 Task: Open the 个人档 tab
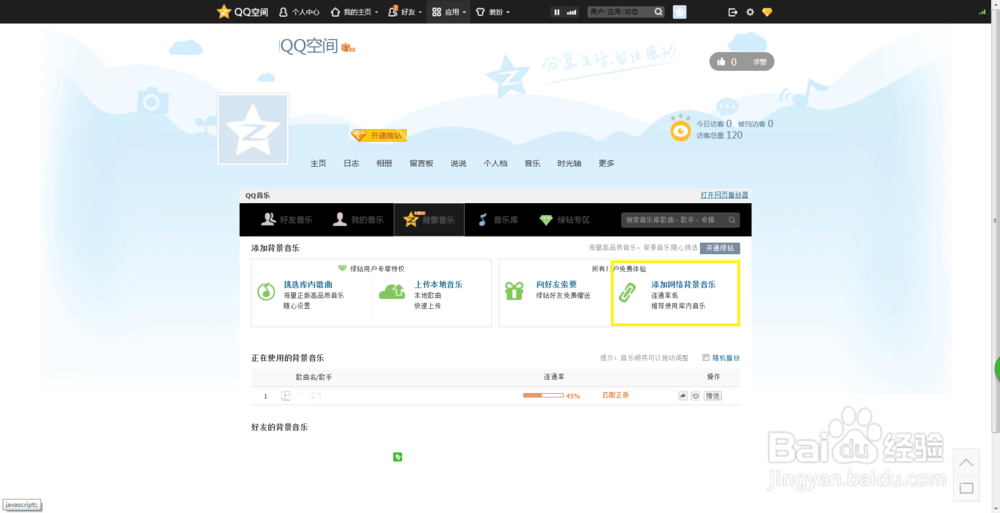496,163
